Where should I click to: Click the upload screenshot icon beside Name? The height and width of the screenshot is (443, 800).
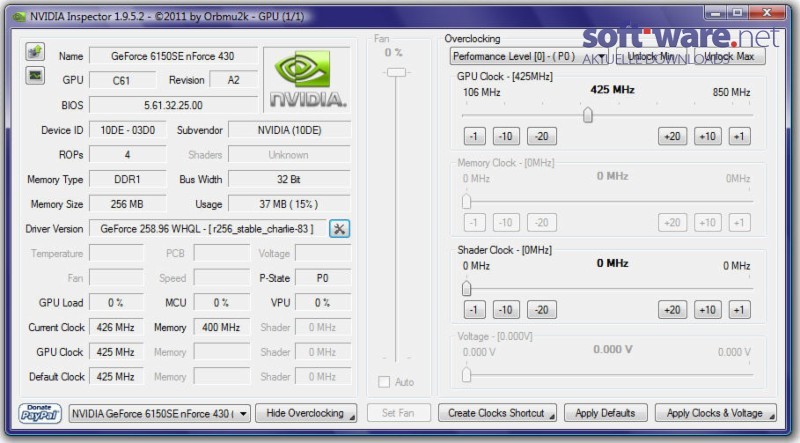35,52
